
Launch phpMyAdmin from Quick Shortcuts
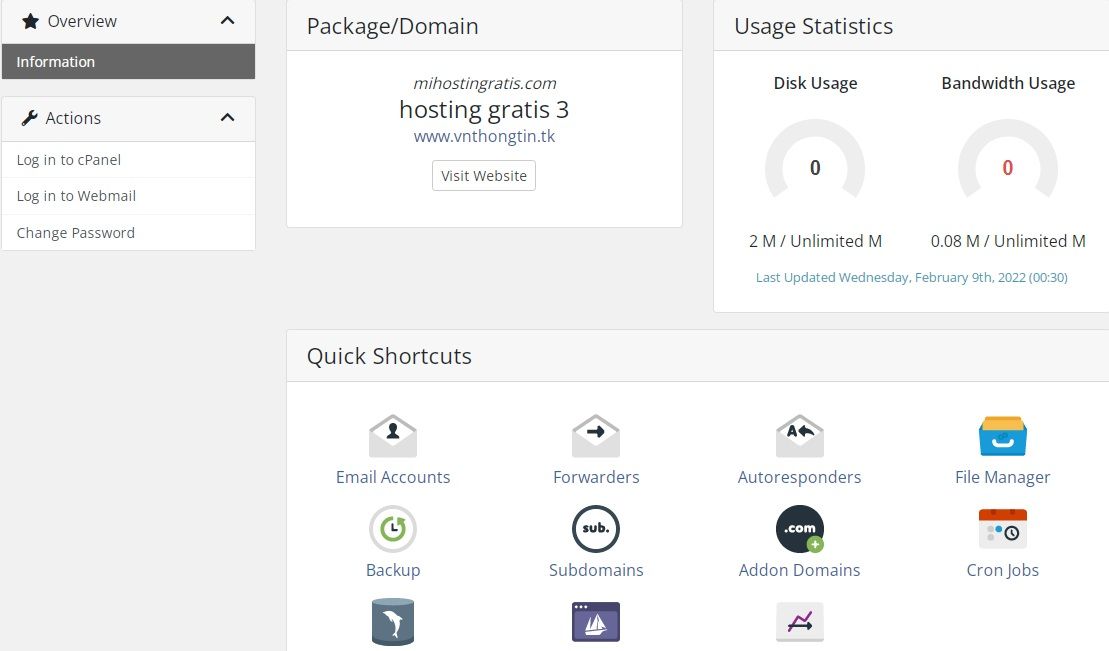[x=596, y=621]
